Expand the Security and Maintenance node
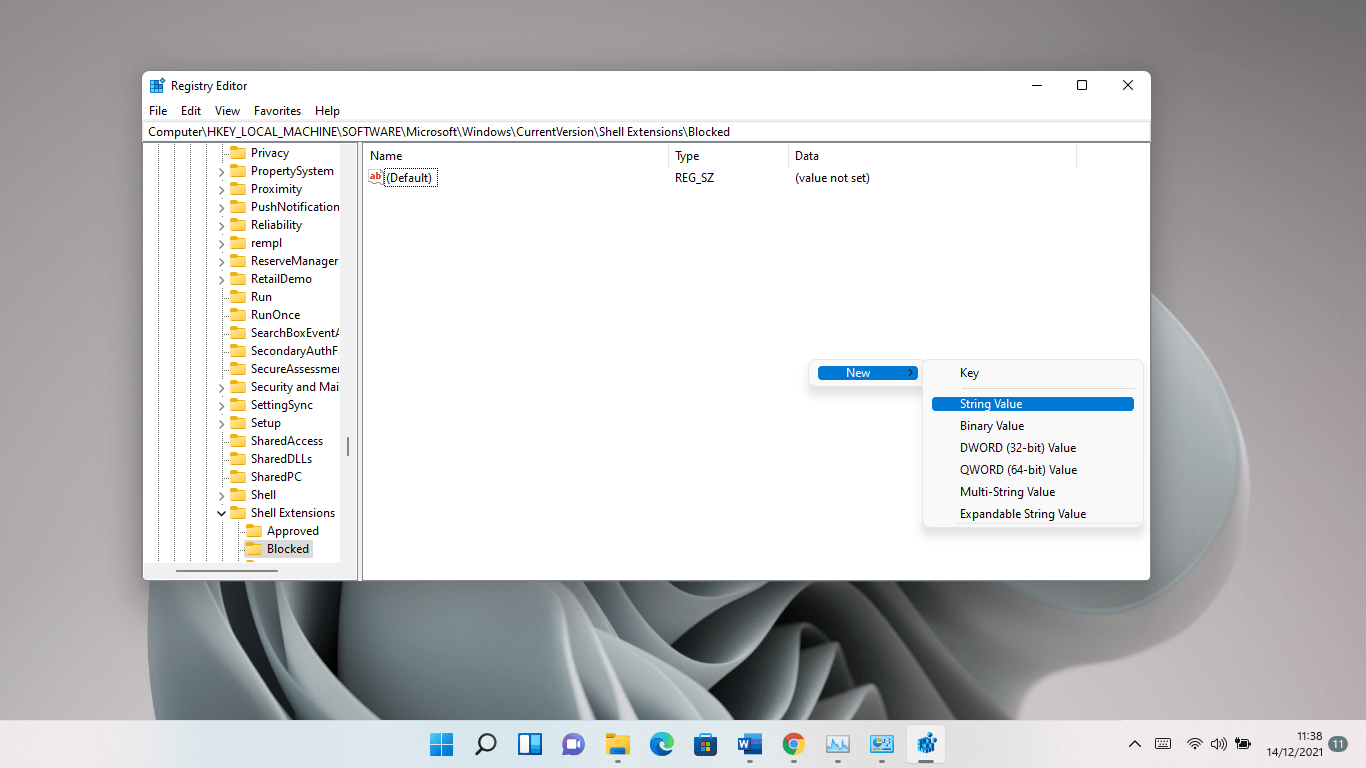Image resolution: width=1366 pixels, height=768 pixels. tap(222, 388)
